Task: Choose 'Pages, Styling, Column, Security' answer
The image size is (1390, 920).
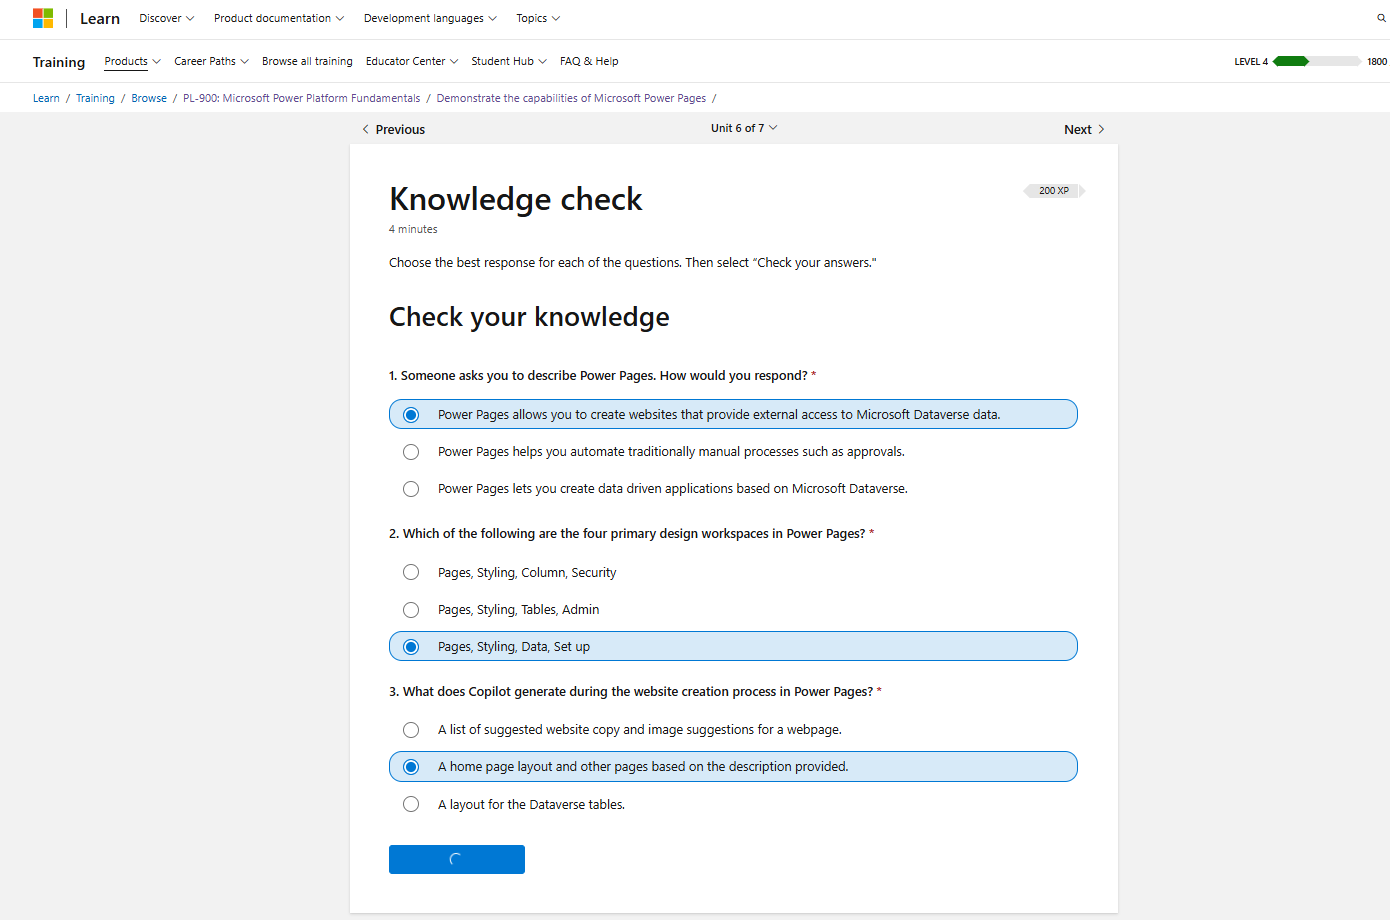Action: coord(733,572)
